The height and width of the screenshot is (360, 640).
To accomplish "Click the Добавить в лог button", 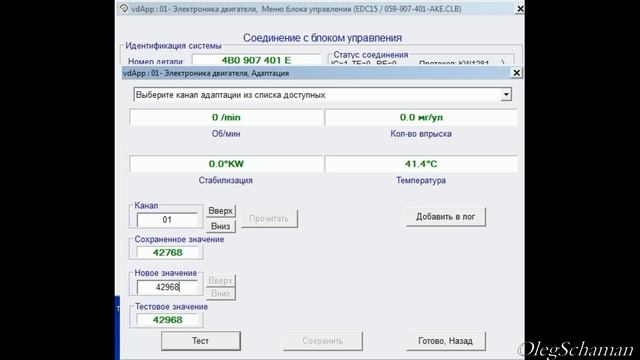I will (x=446, y=217).
